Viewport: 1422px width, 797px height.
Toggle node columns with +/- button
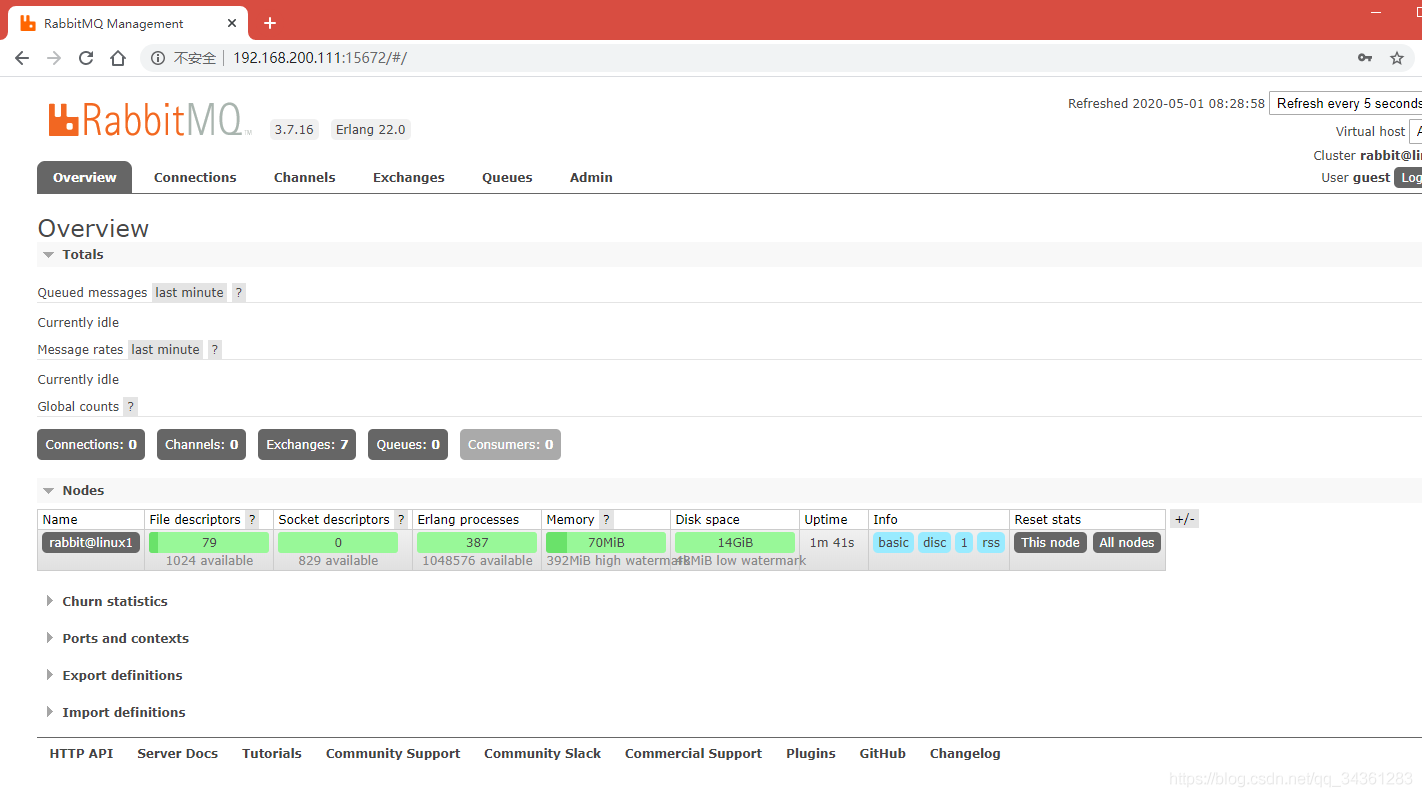tap(1184, 519)
